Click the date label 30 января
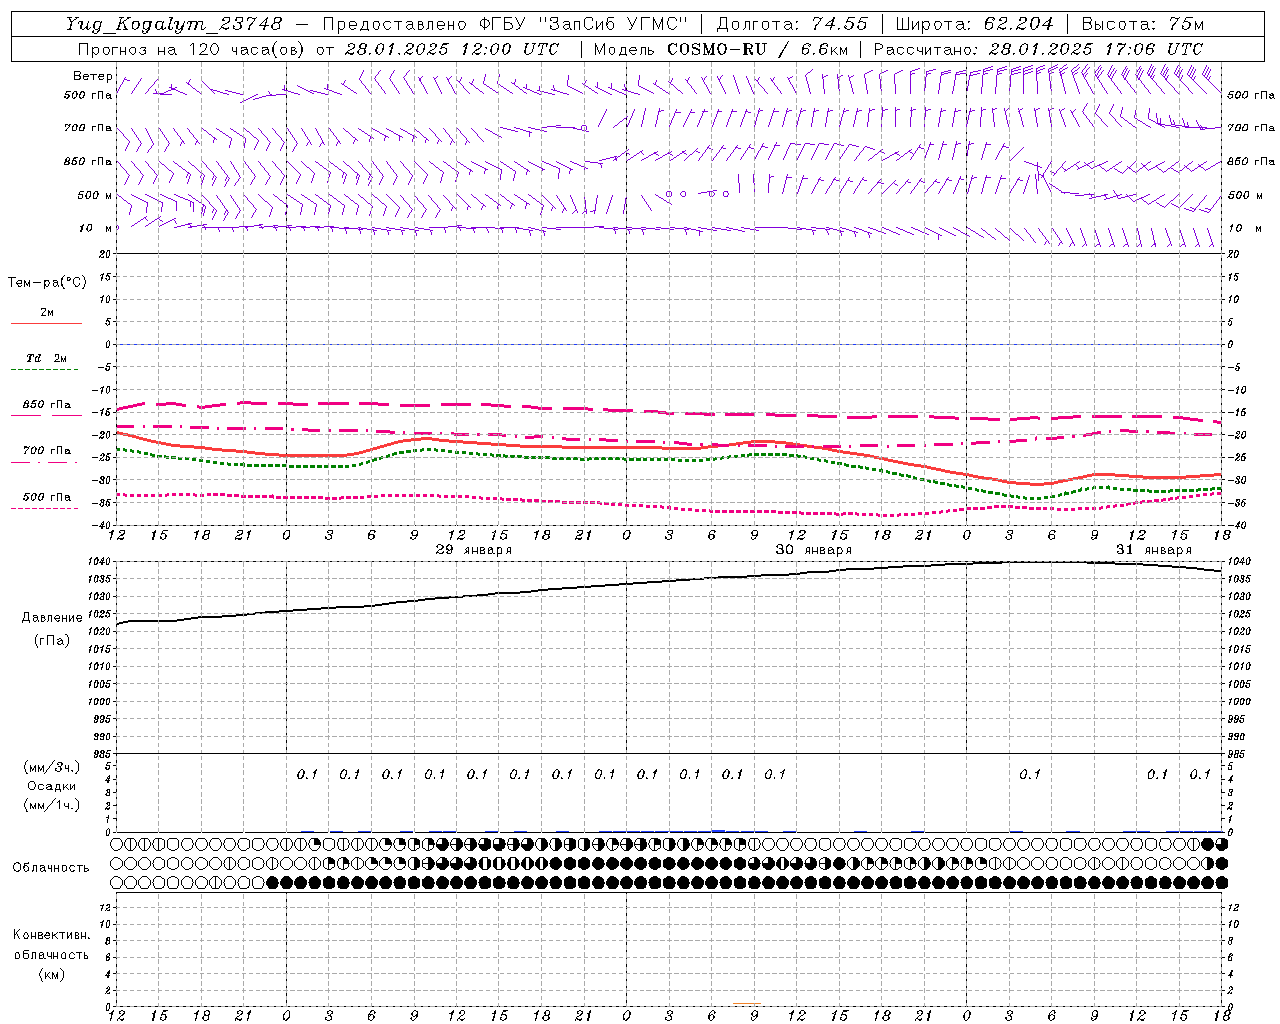This screenshot has height=1024, width=1280. click(x=813, y=550)
